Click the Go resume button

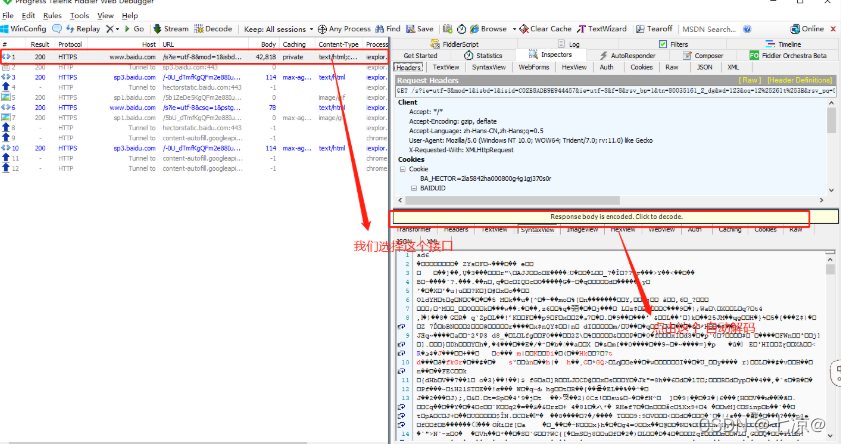(x=135, y=29)
